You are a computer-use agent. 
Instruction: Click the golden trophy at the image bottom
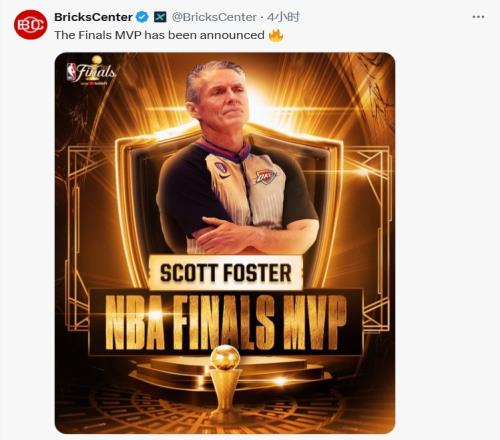click(225, 382)
